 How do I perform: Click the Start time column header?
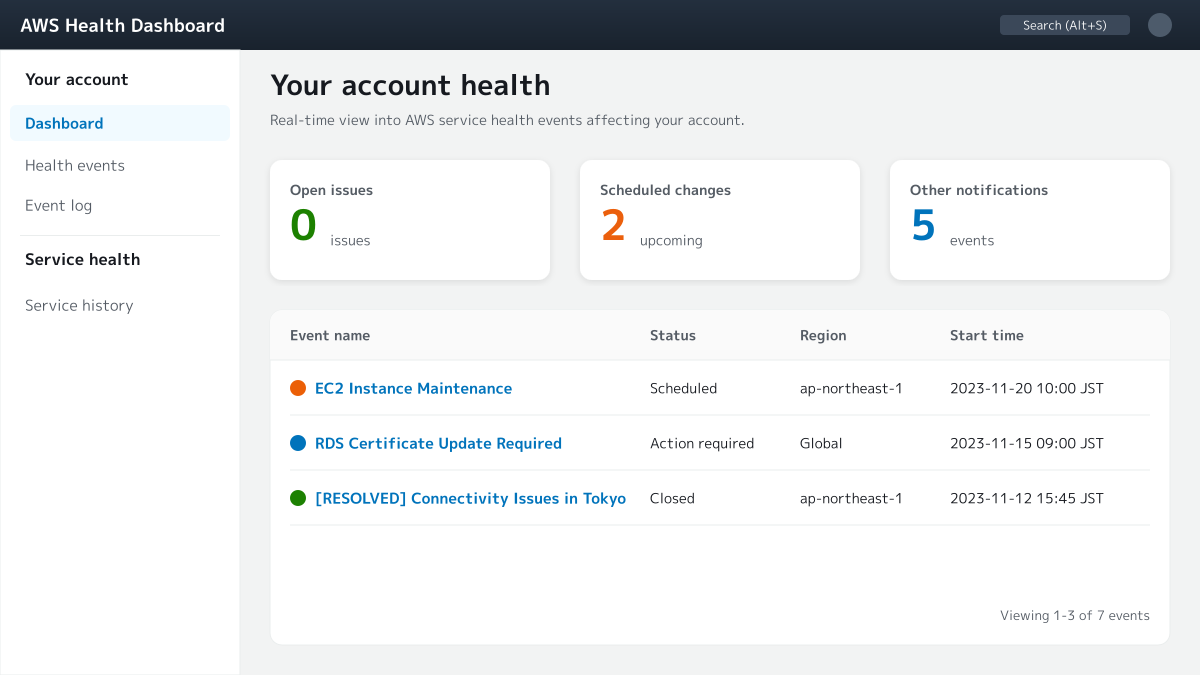click(987, 335)
